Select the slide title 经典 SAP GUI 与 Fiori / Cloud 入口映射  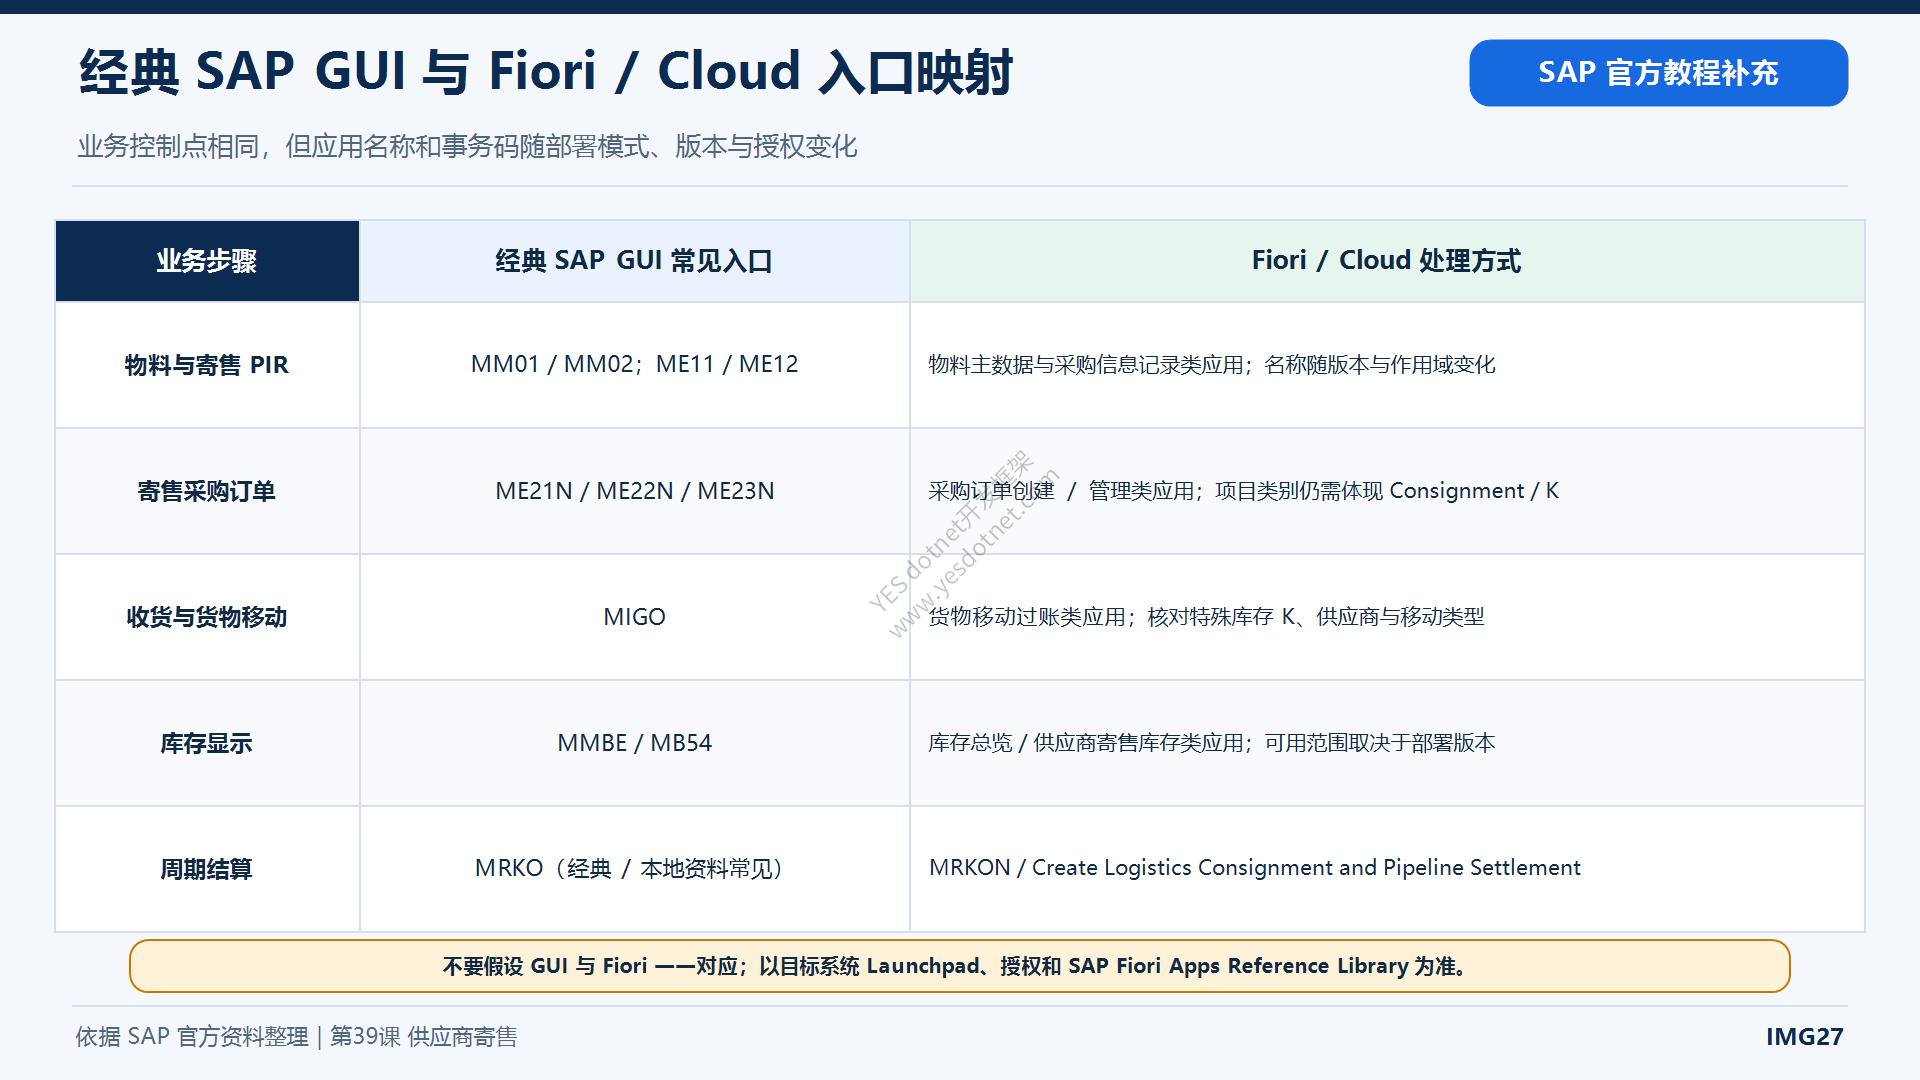(x=546, y=72)
